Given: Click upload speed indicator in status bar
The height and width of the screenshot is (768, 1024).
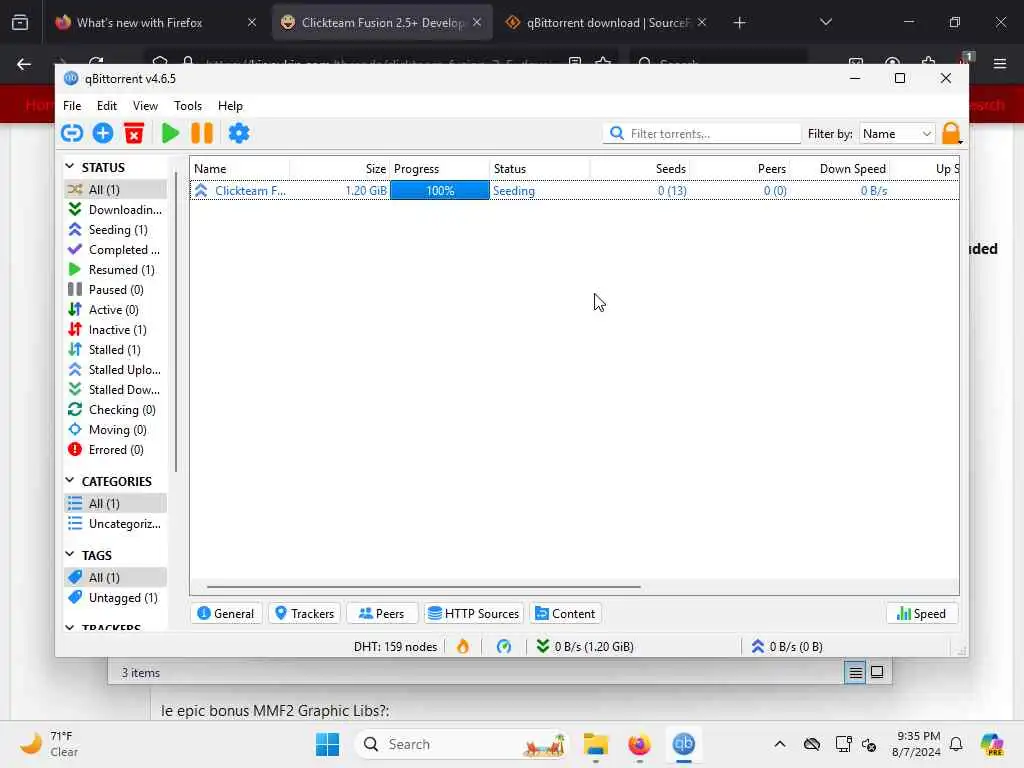Looking at the screenshot, I should (x=787, y=647).
